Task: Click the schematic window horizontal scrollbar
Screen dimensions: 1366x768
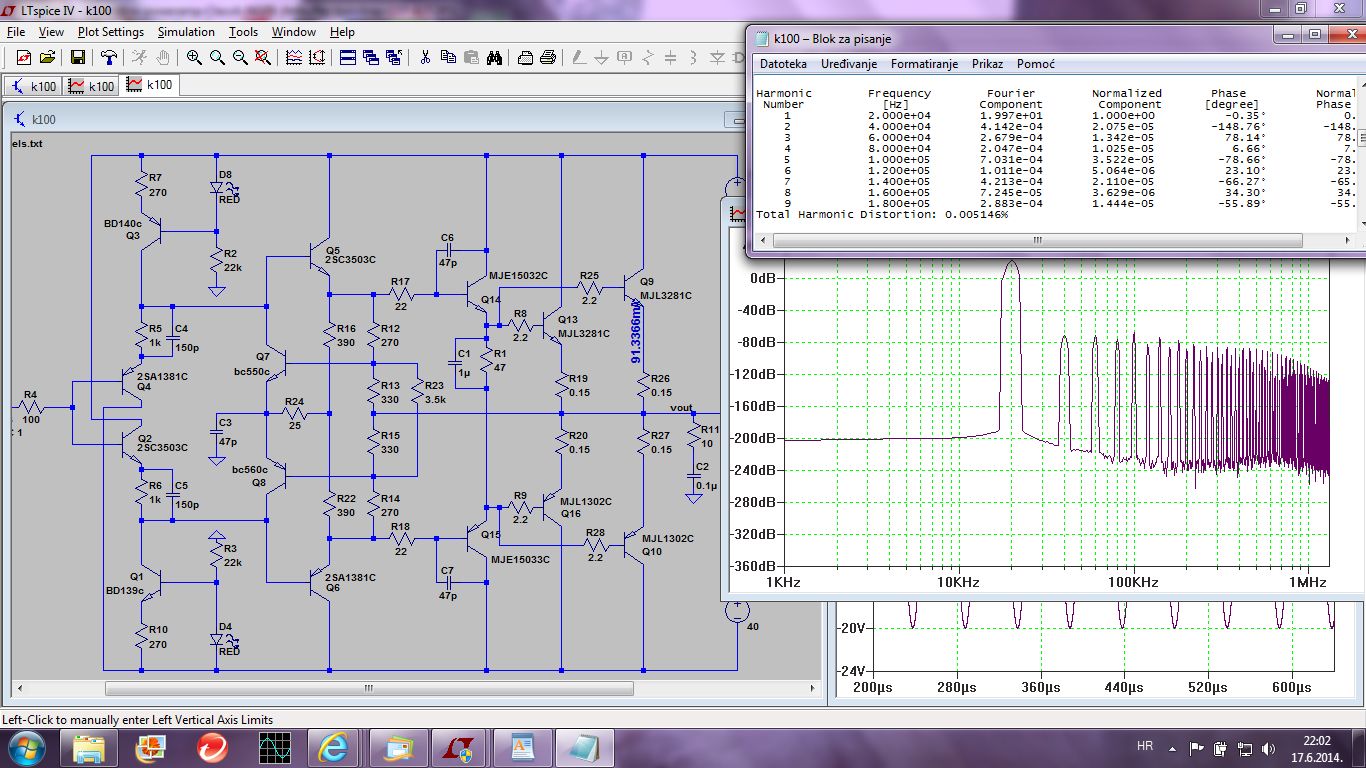Action: (x=369, y=689)
